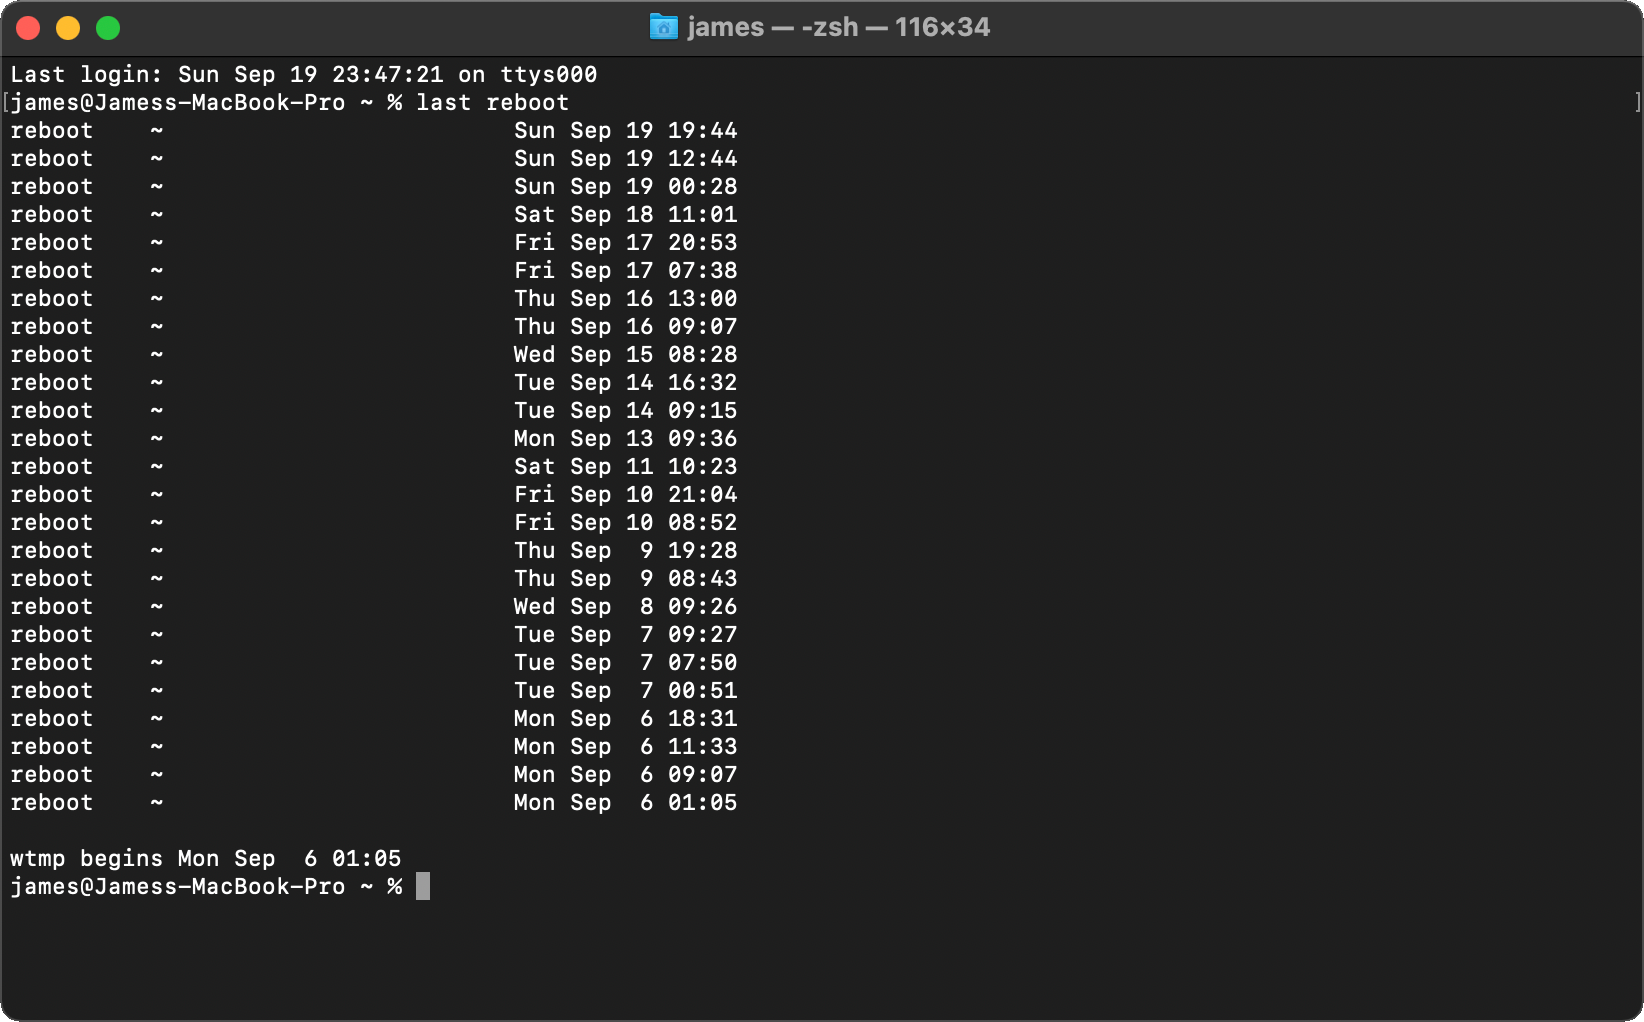The height and width of the screenshot is (1022, 1644).
Task: Minimize the Terminal with yellow button
Action: point(68,28)
